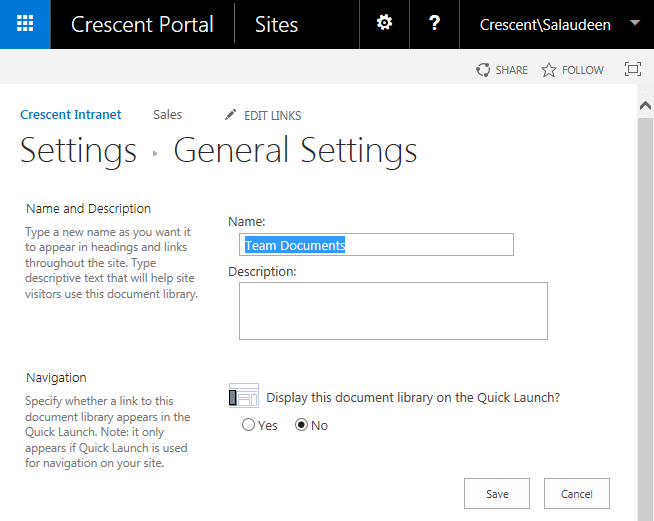Click the Follow star icon
This screenshot has height=521, width=654.
tap(549, 70)
